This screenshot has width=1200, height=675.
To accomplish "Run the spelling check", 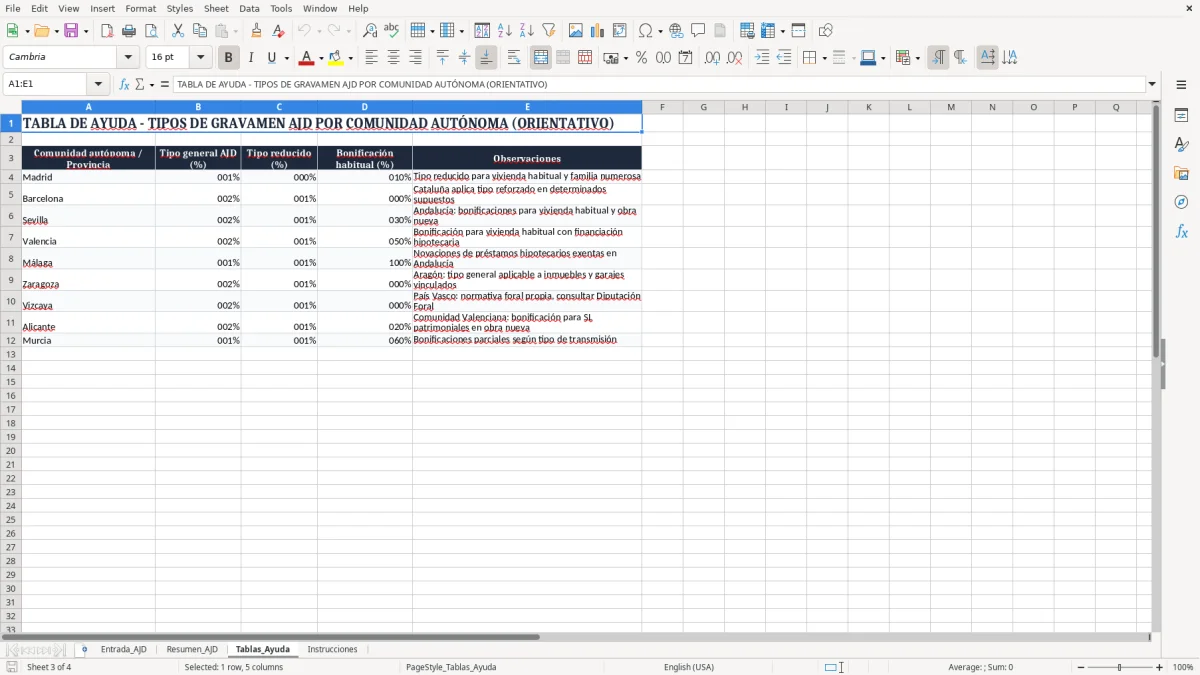I will [x=391, y=31].
